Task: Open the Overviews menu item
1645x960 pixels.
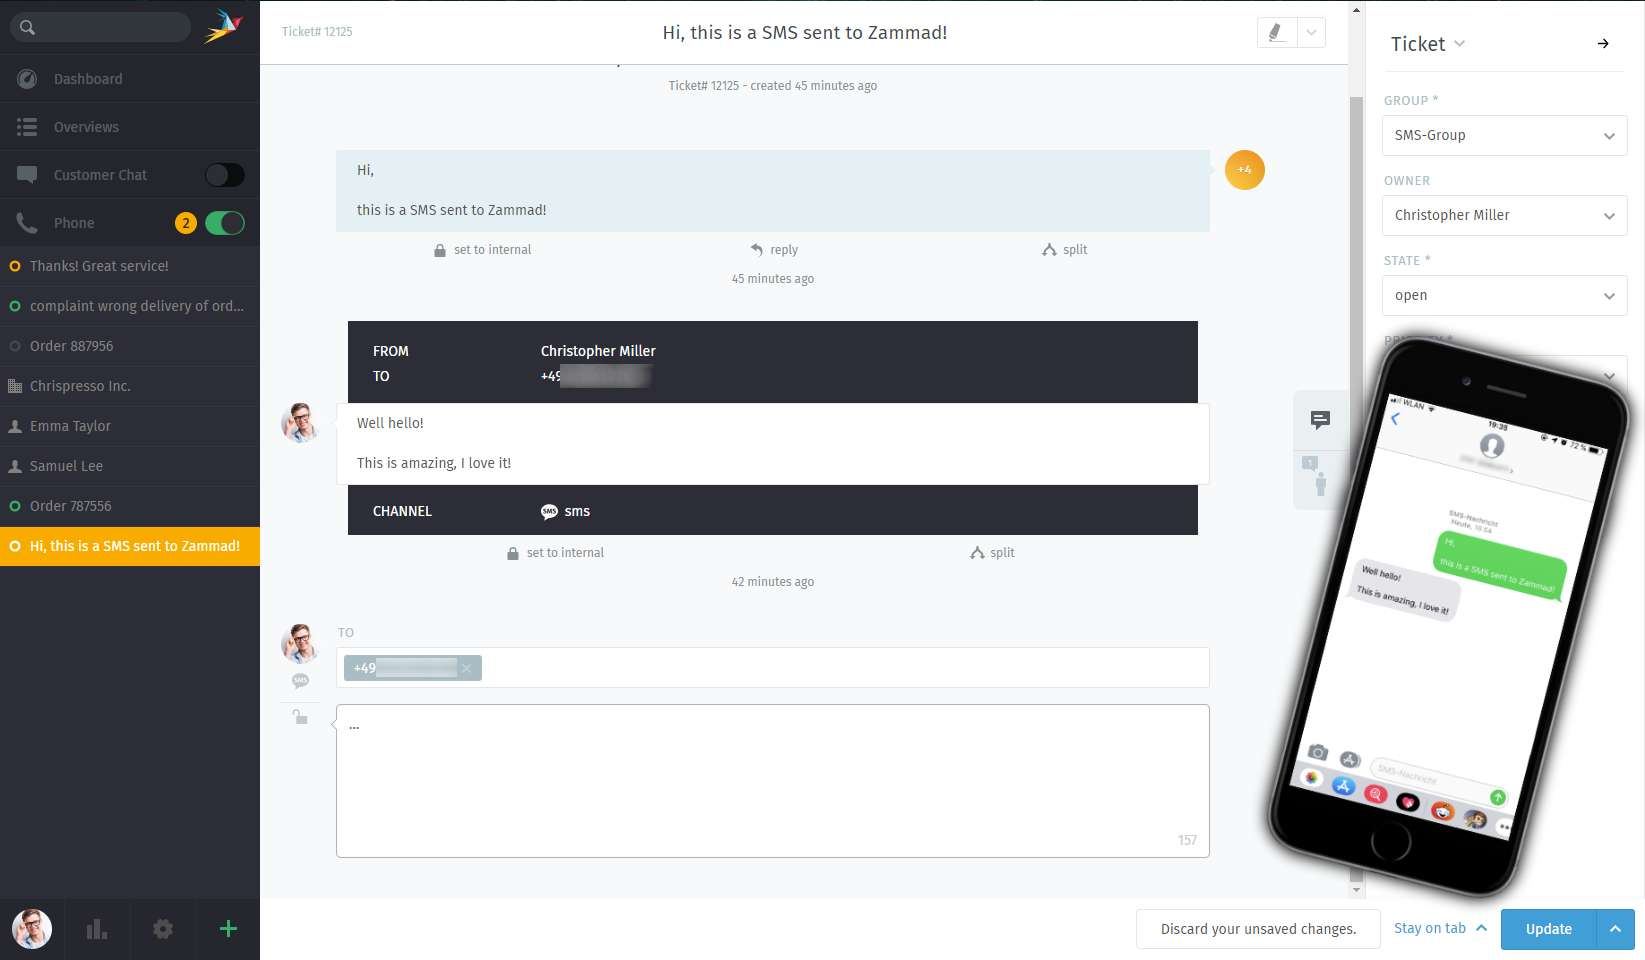Action: click(130, 127)
